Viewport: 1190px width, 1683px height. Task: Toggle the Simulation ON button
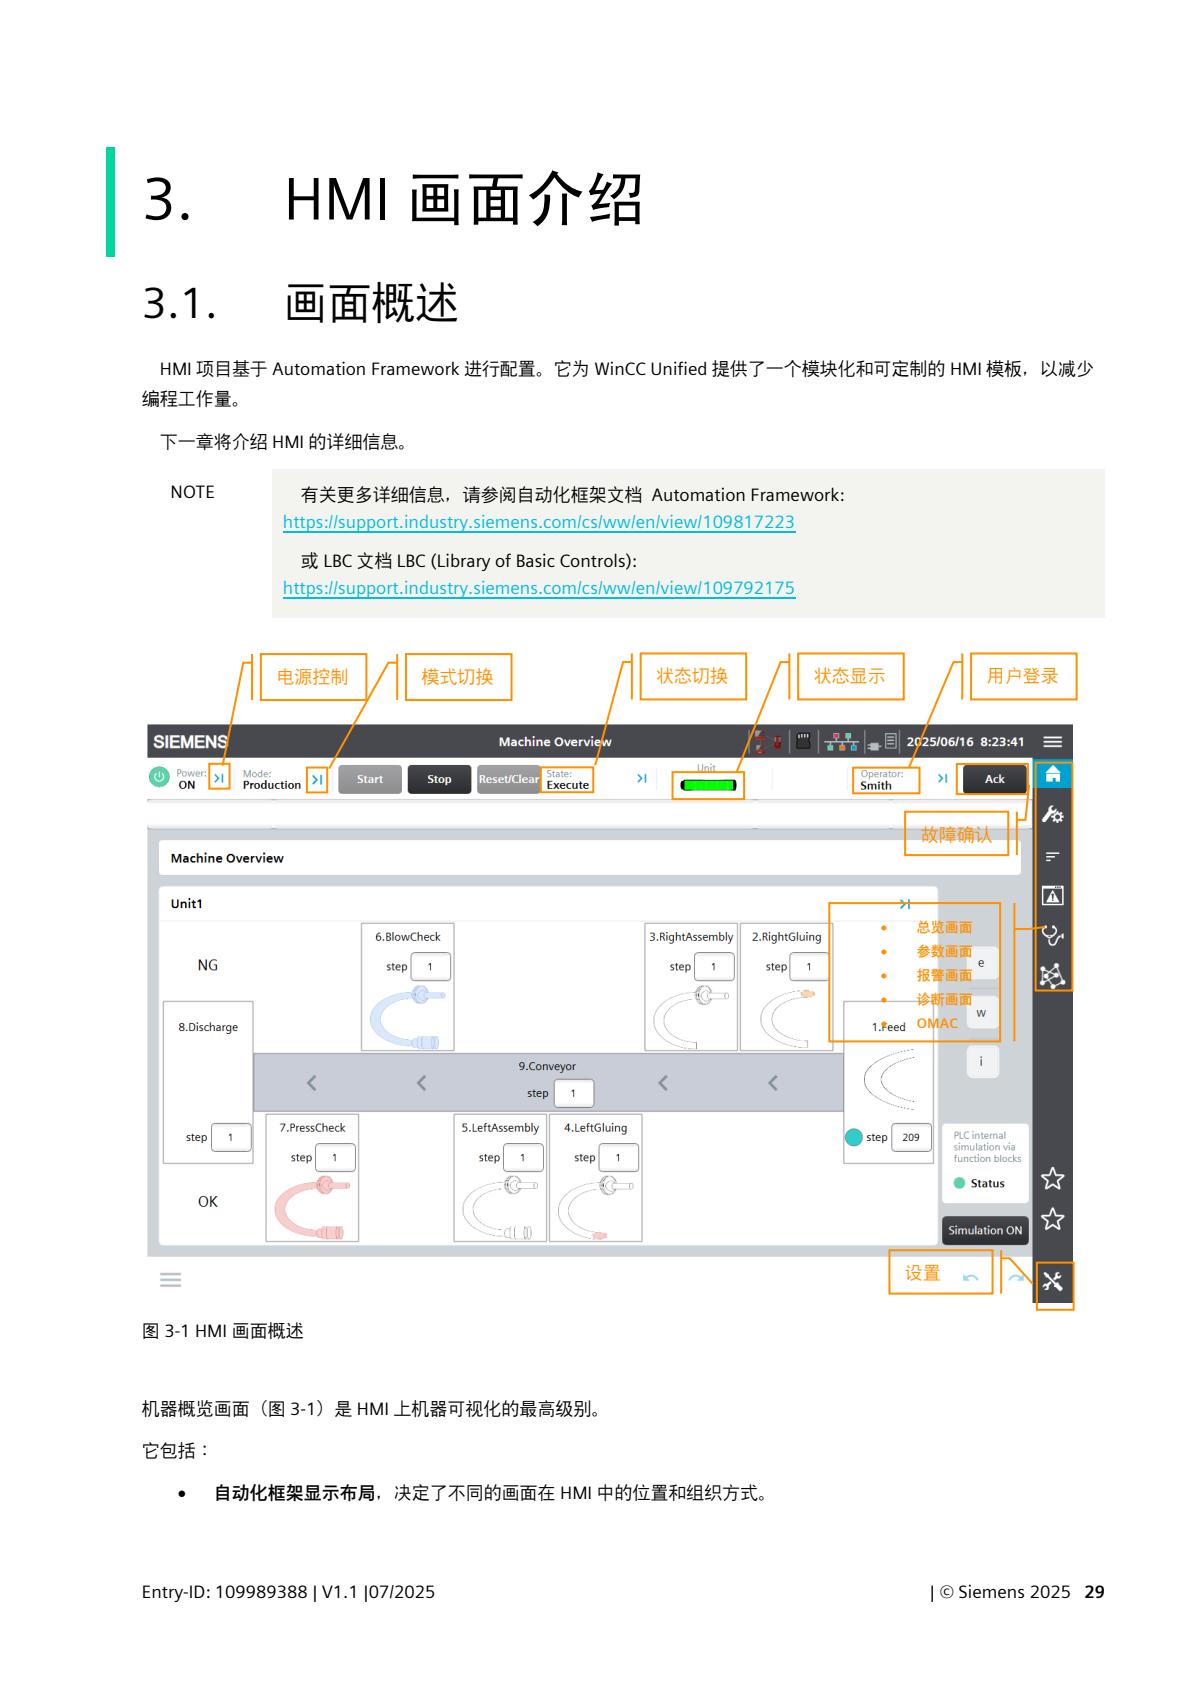[x=985, y=1230]
